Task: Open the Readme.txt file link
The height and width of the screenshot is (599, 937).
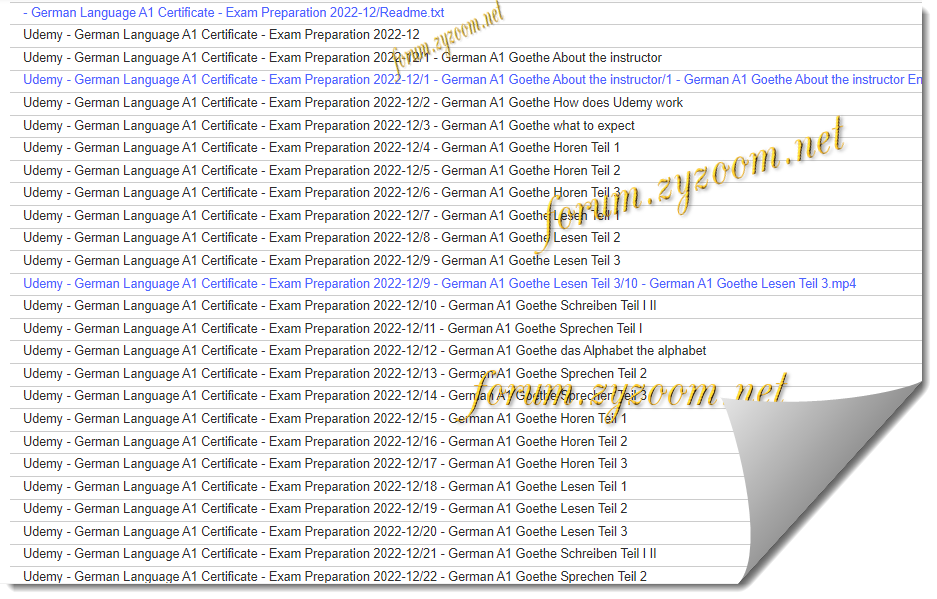Action: pyautogui.click(x=234, y=13)
